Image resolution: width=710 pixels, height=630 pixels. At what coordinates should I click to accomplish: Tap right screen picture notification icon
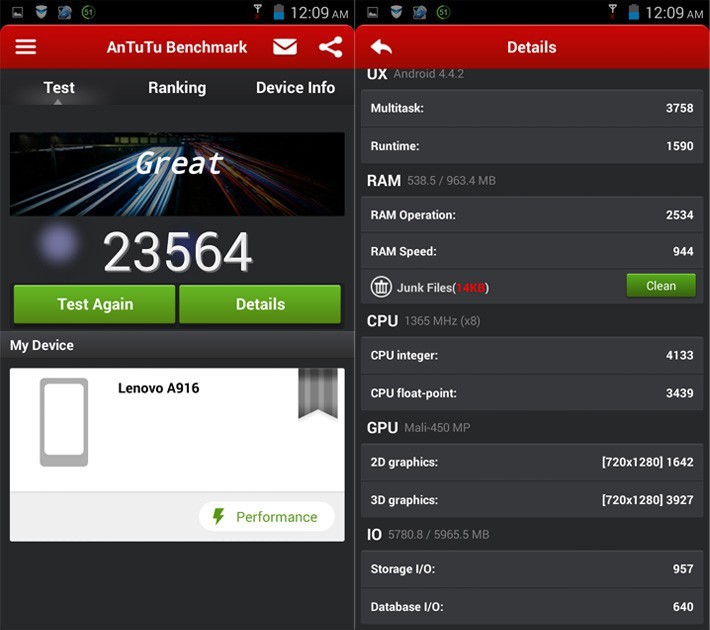(x=373, y=12)
